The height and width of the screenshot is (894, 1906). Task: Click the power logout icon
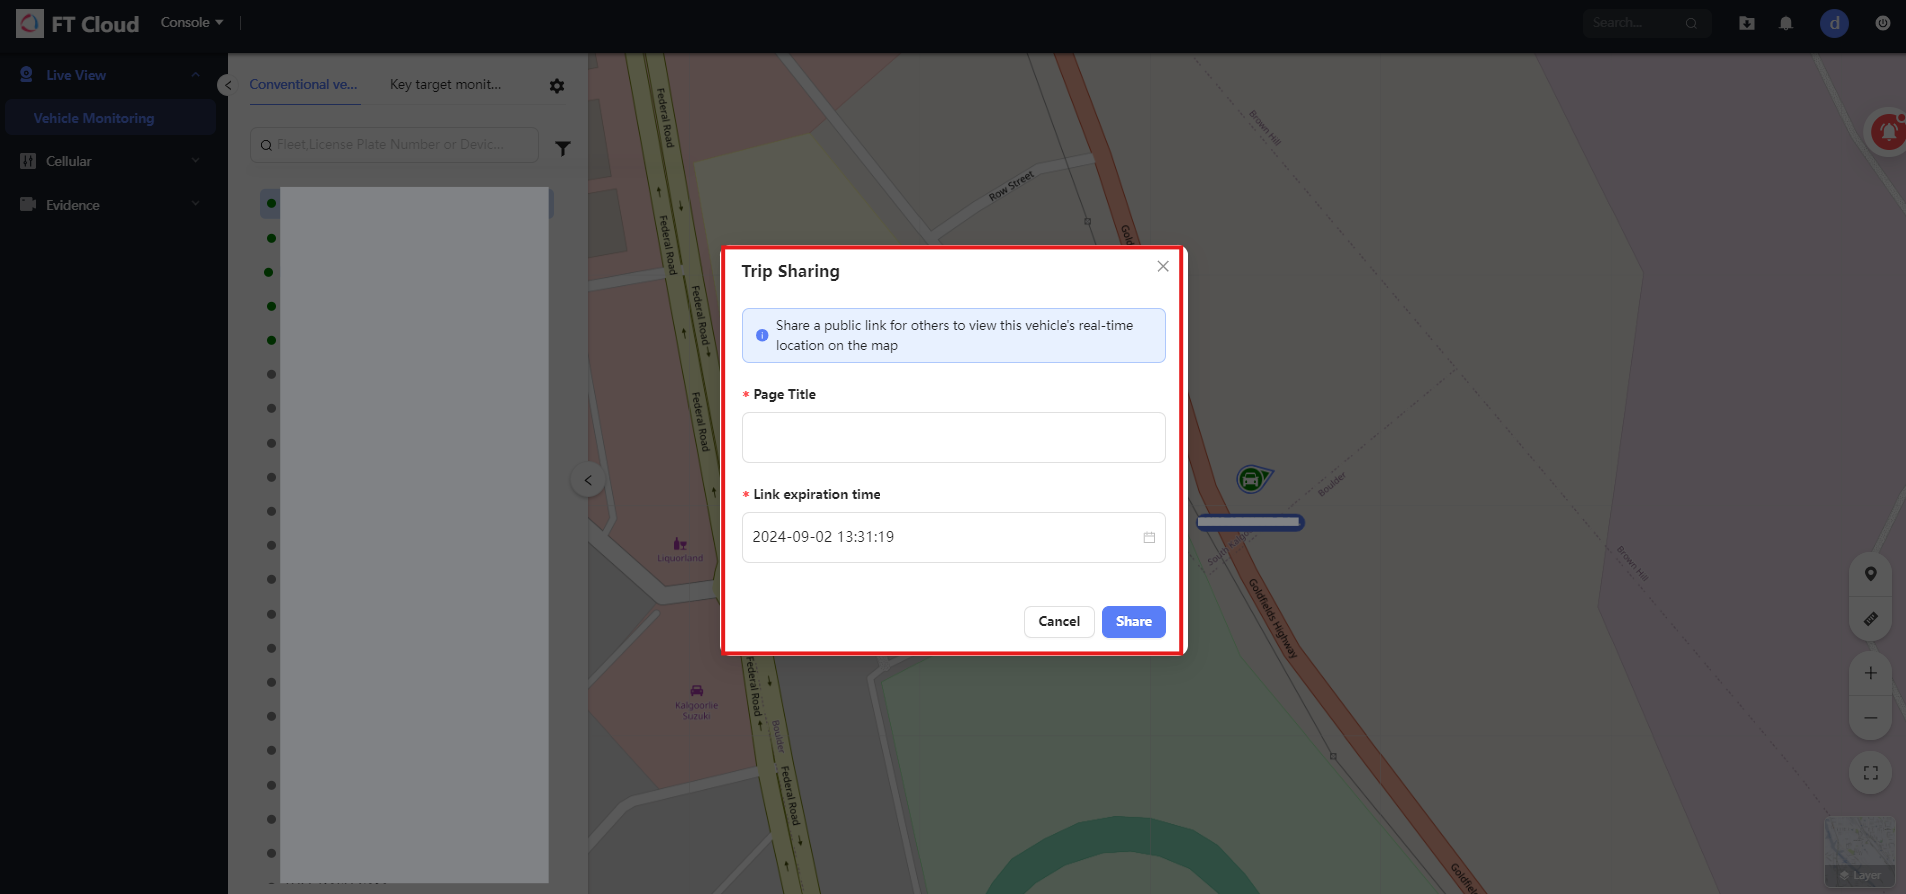[x=1883, y=23]
